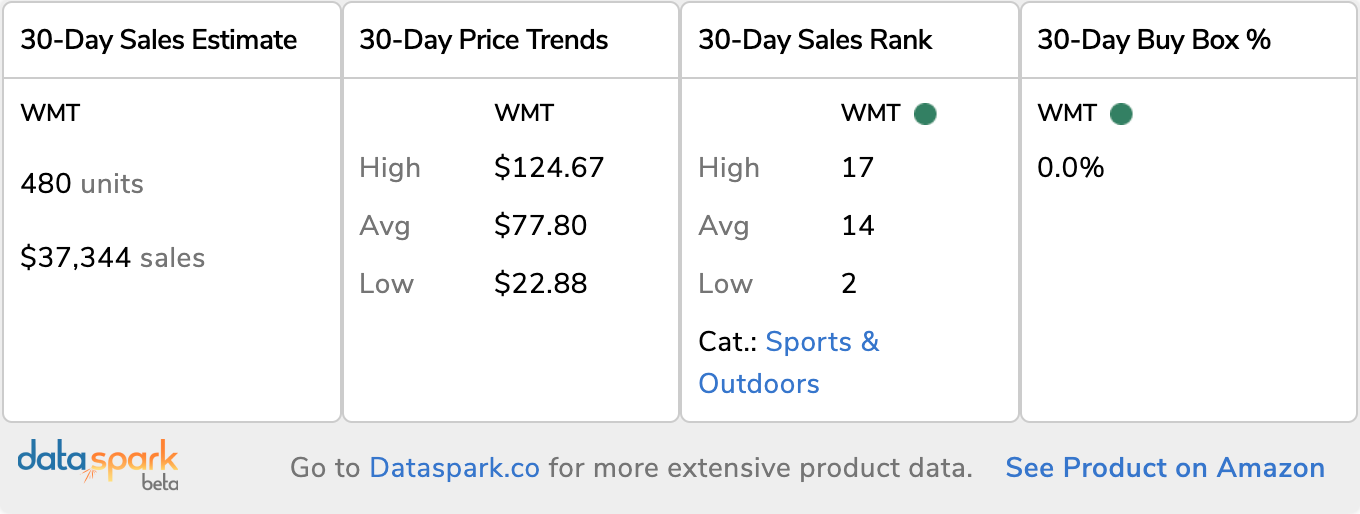Click the average sales rank value 14
This screenshot has width=1360, height=514.
[858, 225]
